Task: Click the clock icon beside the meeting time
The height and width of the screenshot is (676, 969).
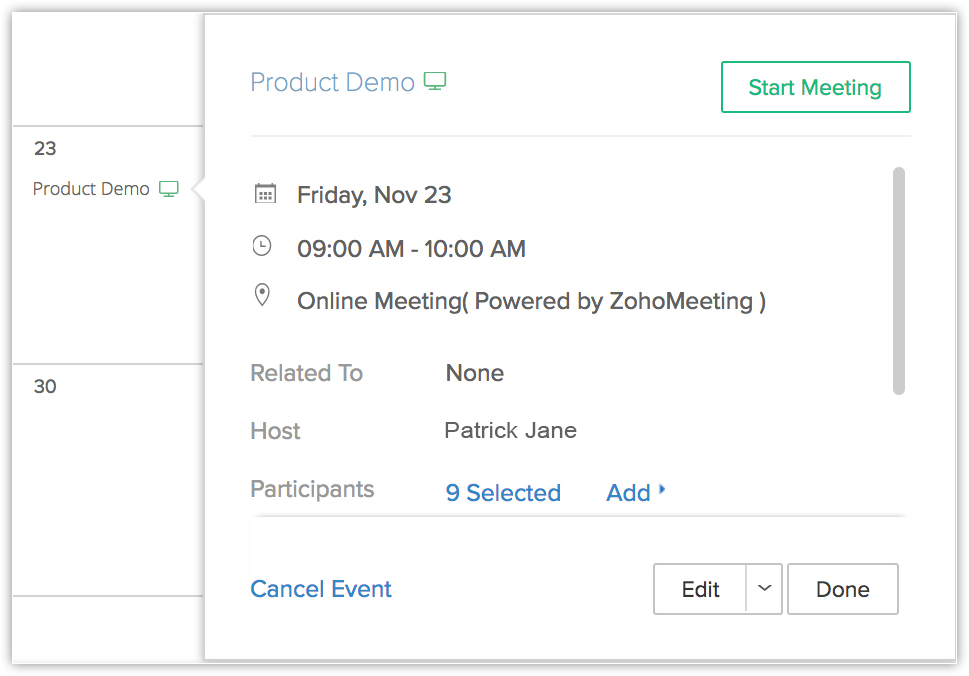Action: click(262, 246)
